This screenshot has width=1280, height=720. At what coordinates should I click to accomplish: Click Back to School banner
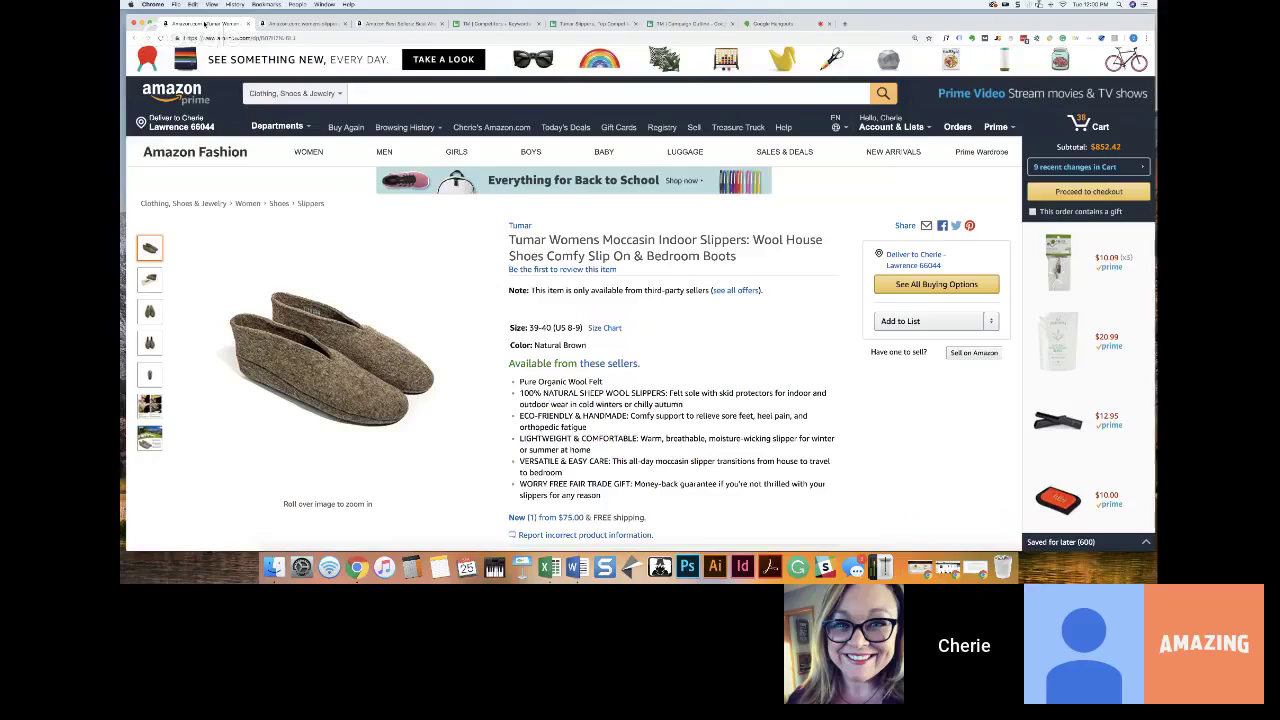[x=574, y=181]
